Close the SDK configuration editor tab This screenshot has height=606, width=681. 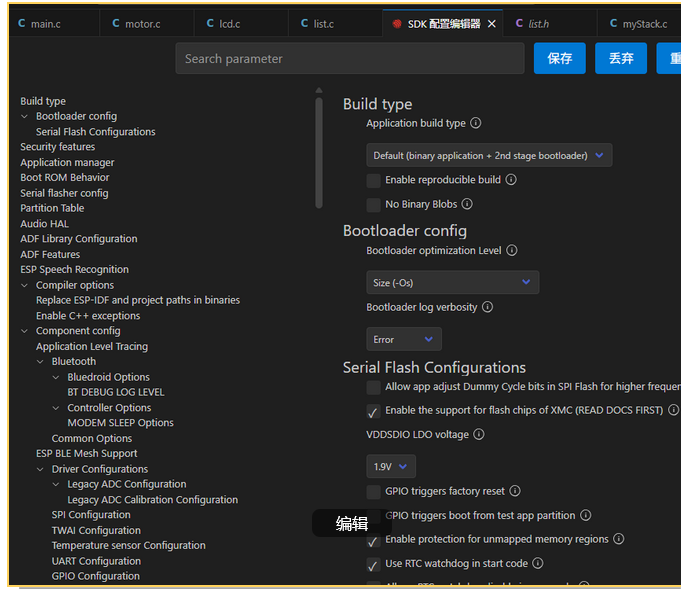492,24
